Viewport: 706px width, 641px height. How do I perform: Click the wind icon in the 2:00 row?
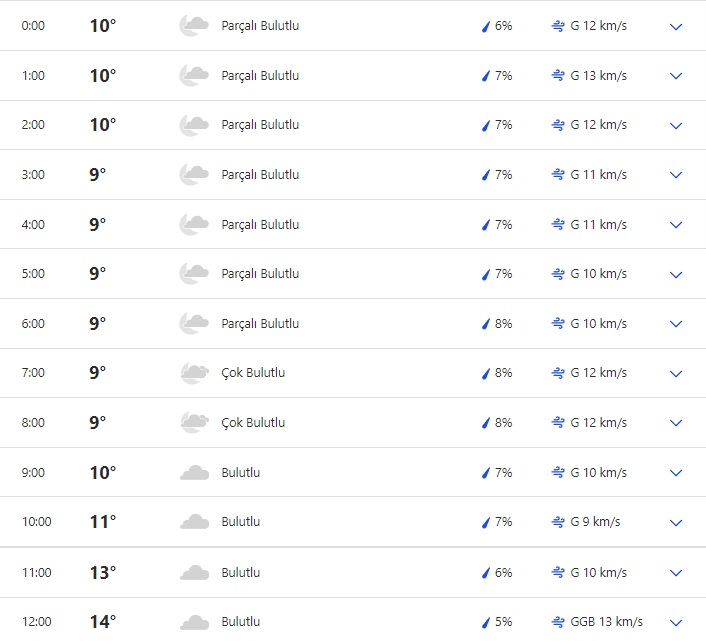click(x=558, y=125)
